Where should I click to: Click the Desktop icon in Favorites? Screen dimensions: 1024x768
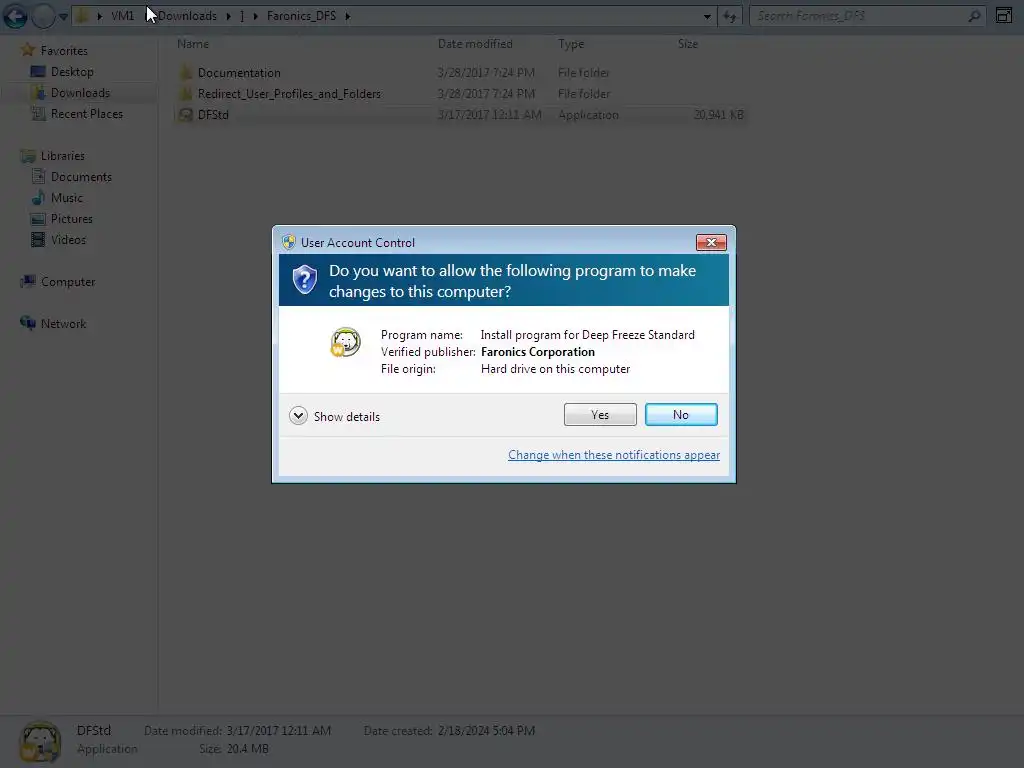(39, 72)
